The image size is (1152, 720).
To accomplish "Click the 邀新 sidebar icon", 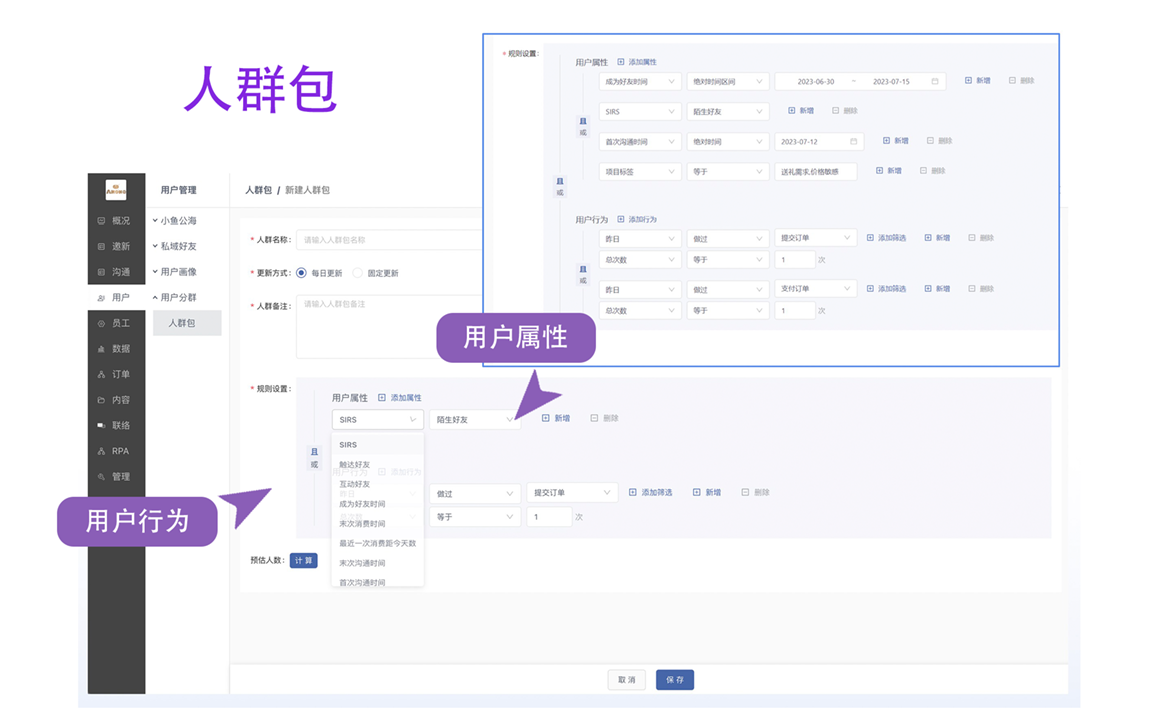I will 101,246.
